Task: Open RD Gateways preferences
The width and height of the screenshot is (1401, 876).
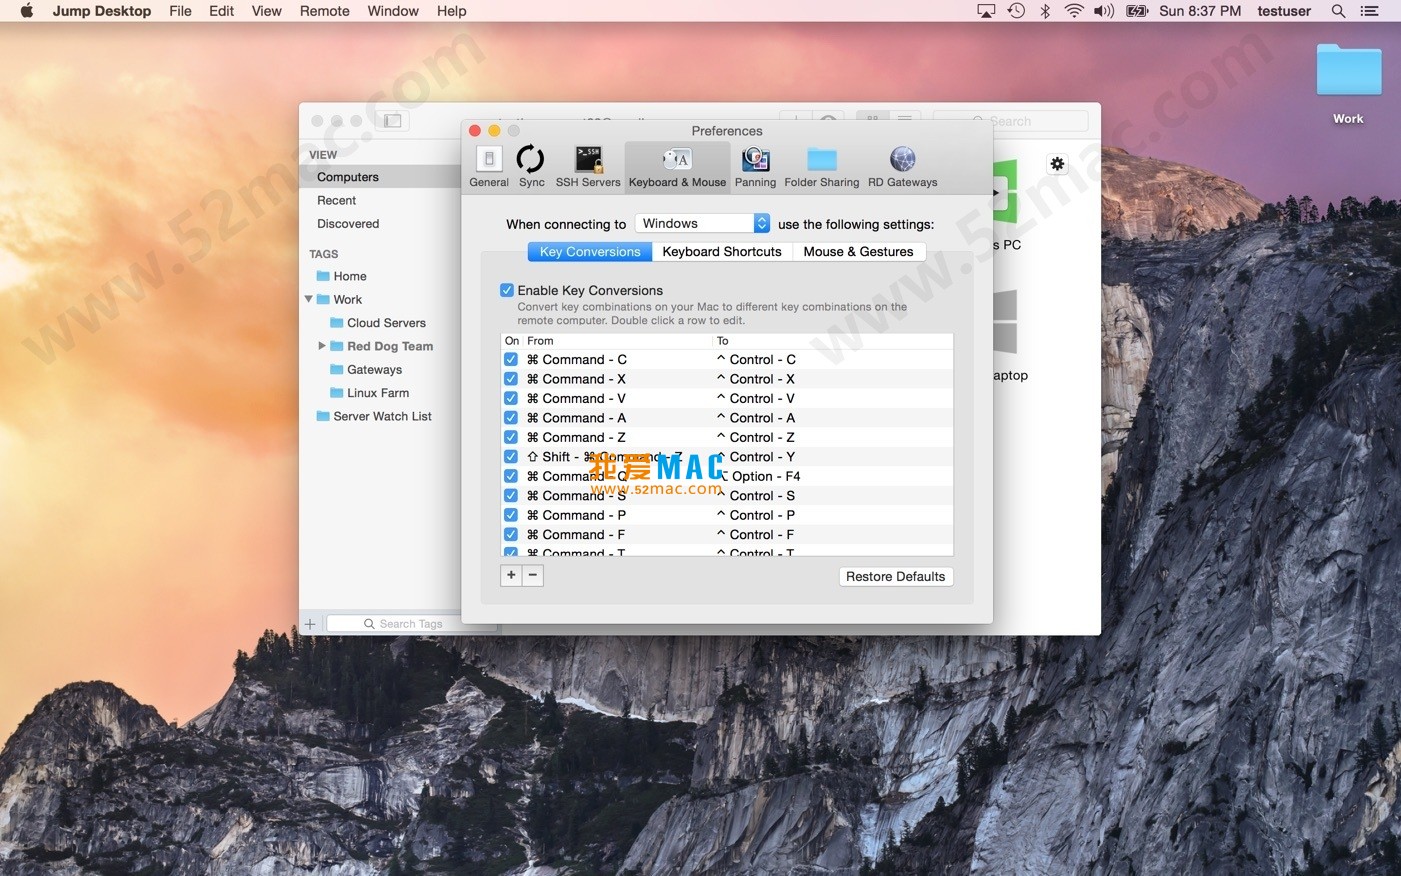Action: [x=902, y=166]
